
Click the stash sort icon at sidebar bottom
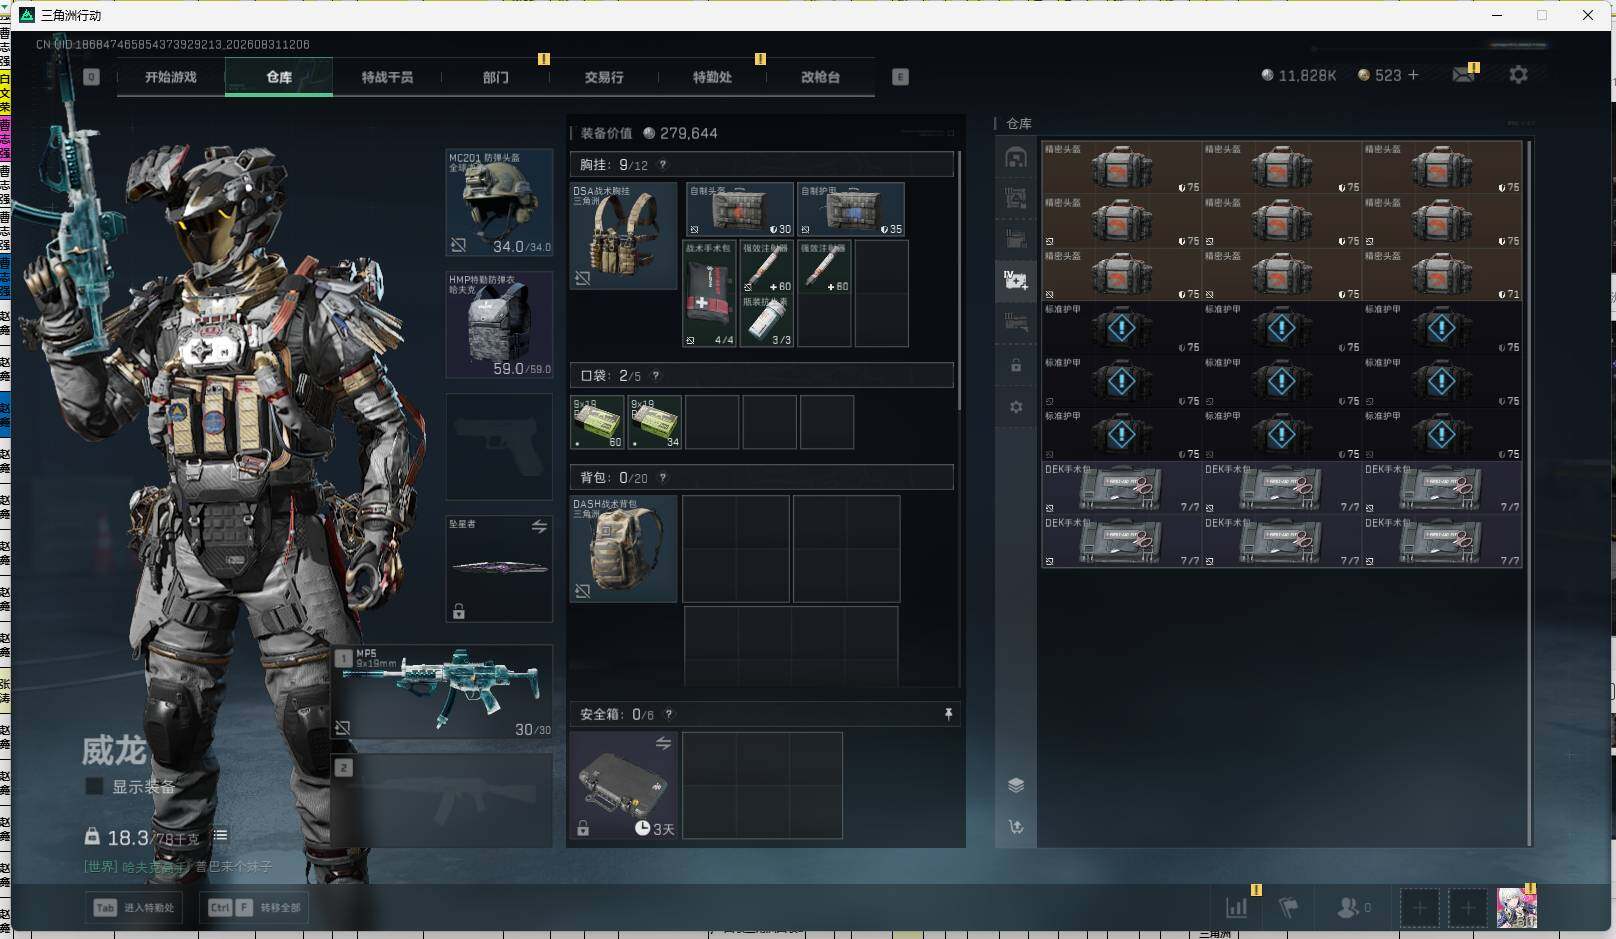1016,827
